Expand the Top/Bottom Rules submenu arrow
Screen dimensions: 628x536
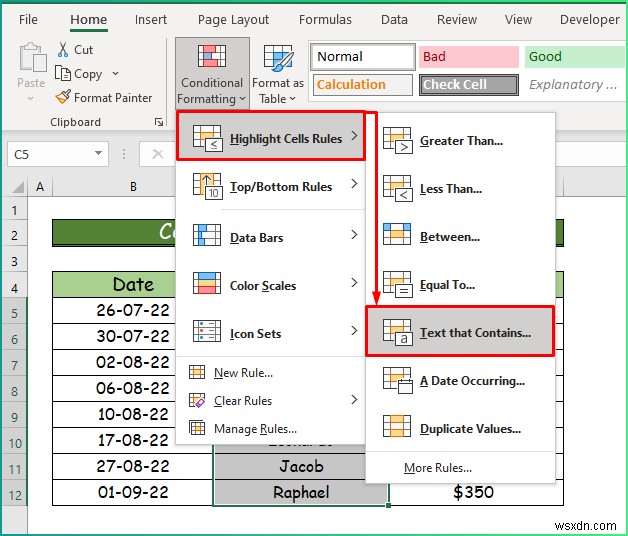click(354, 184)
